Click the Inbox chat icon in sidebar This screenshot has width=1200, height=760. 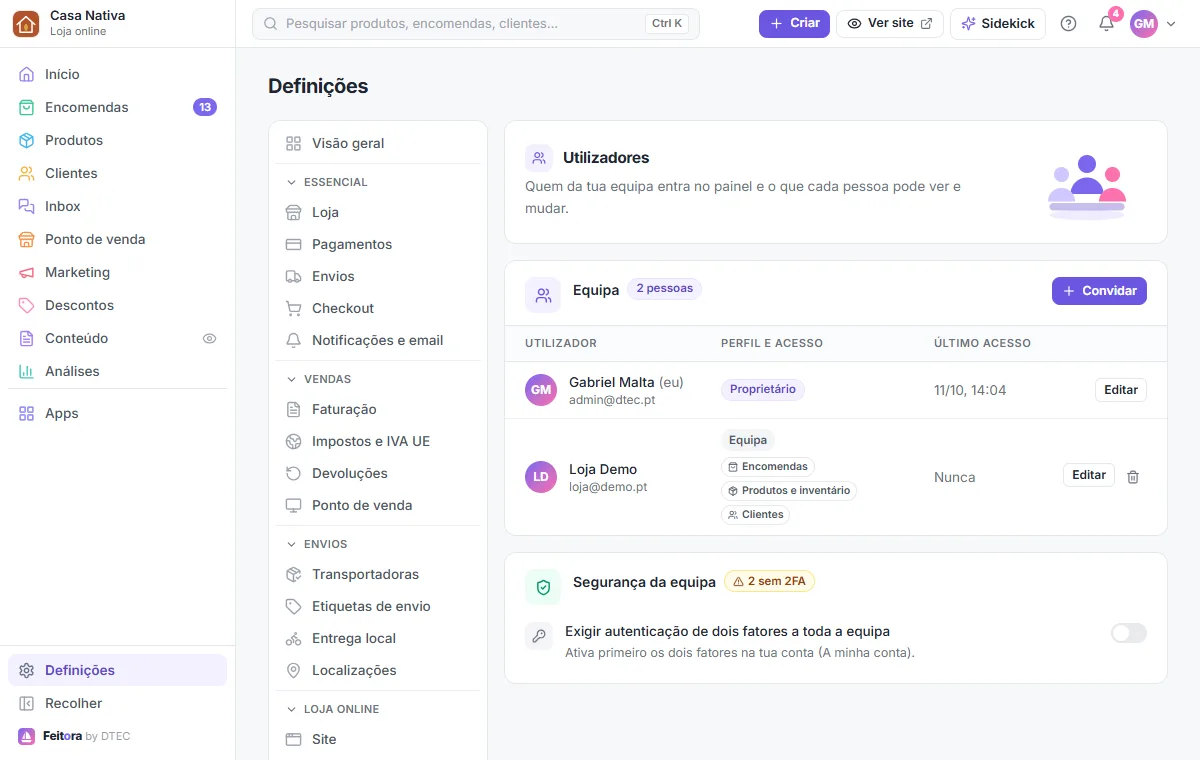[26, 206]
